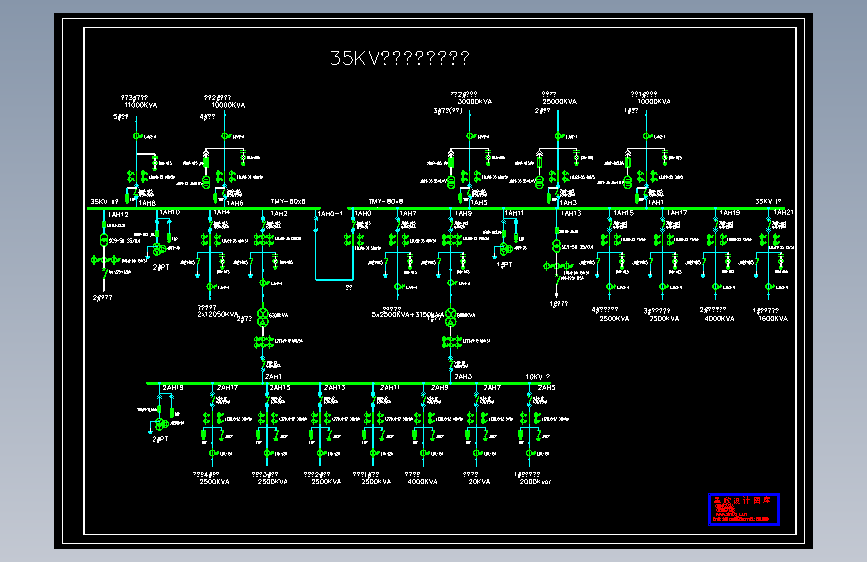867x562 pixels.
Task: Click the "2AH1" incoming label on 10KV bus
Action: coord(273,377)
